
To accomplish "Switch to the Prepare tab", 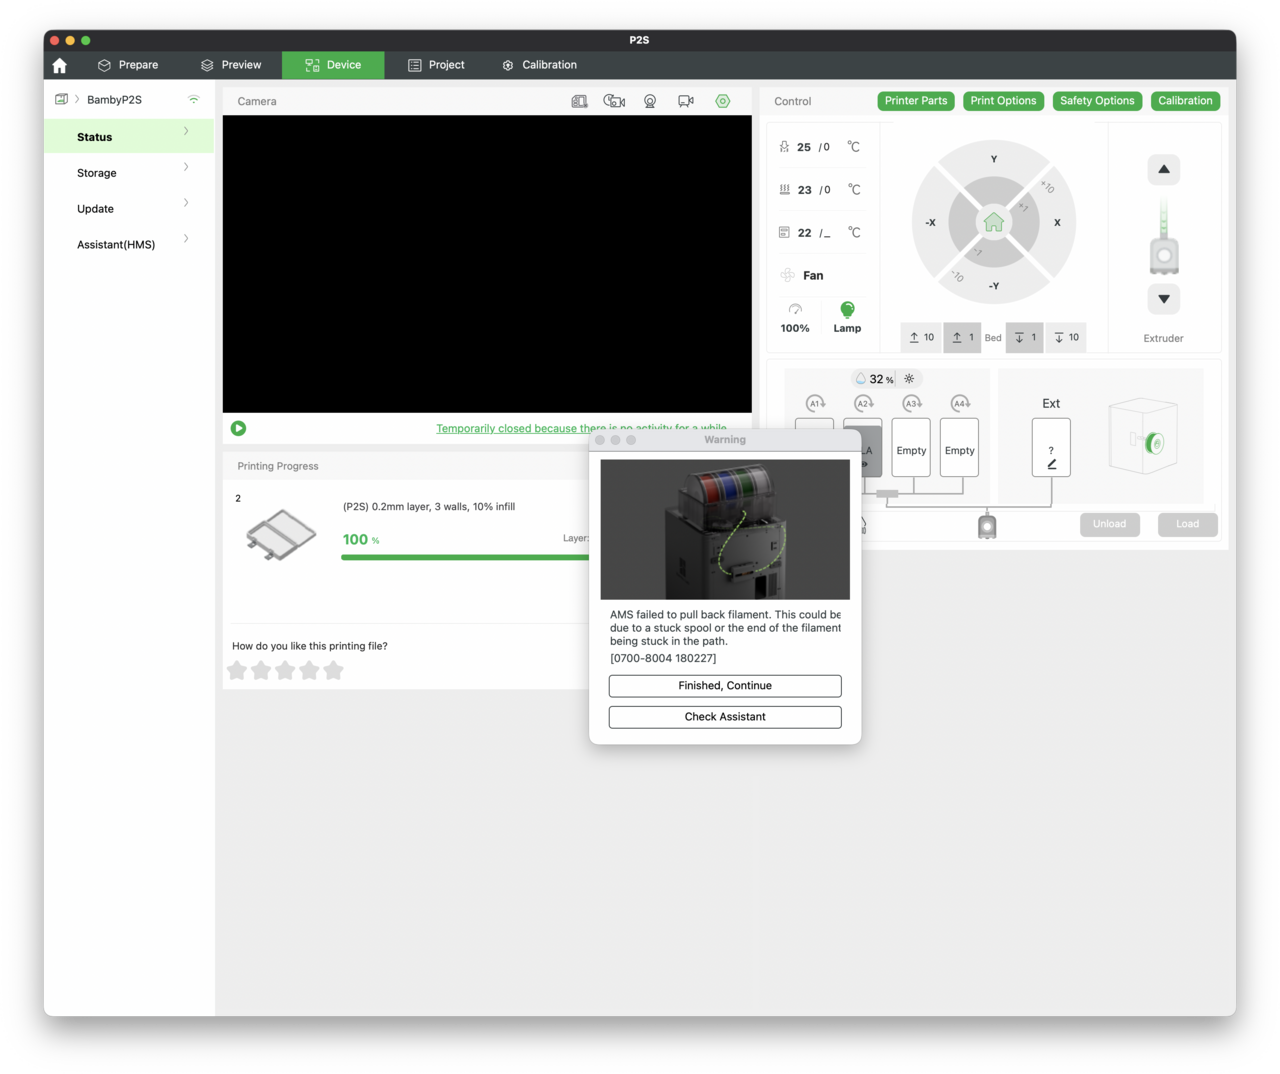I will pyautogui.click(x=128, y=65).
